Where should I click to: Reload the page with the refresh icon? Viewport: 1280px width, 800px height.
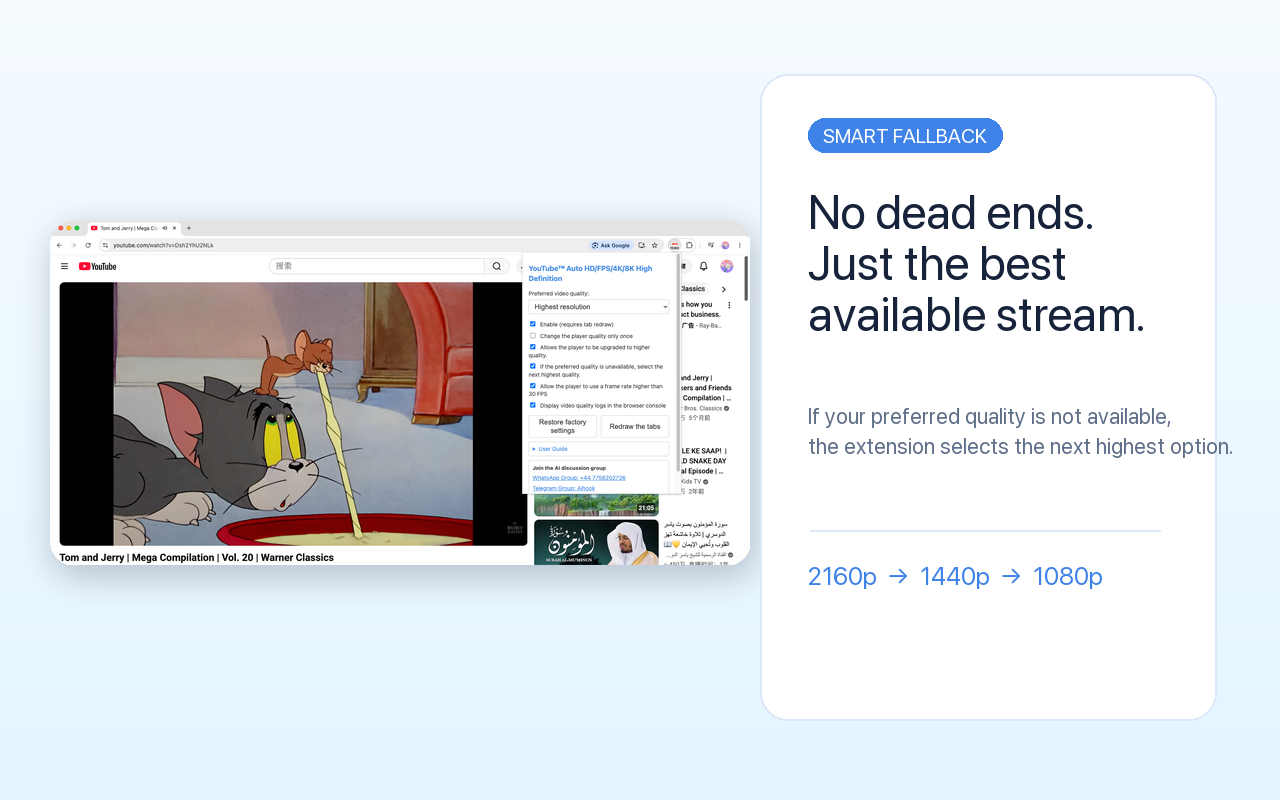click(88, 245)
